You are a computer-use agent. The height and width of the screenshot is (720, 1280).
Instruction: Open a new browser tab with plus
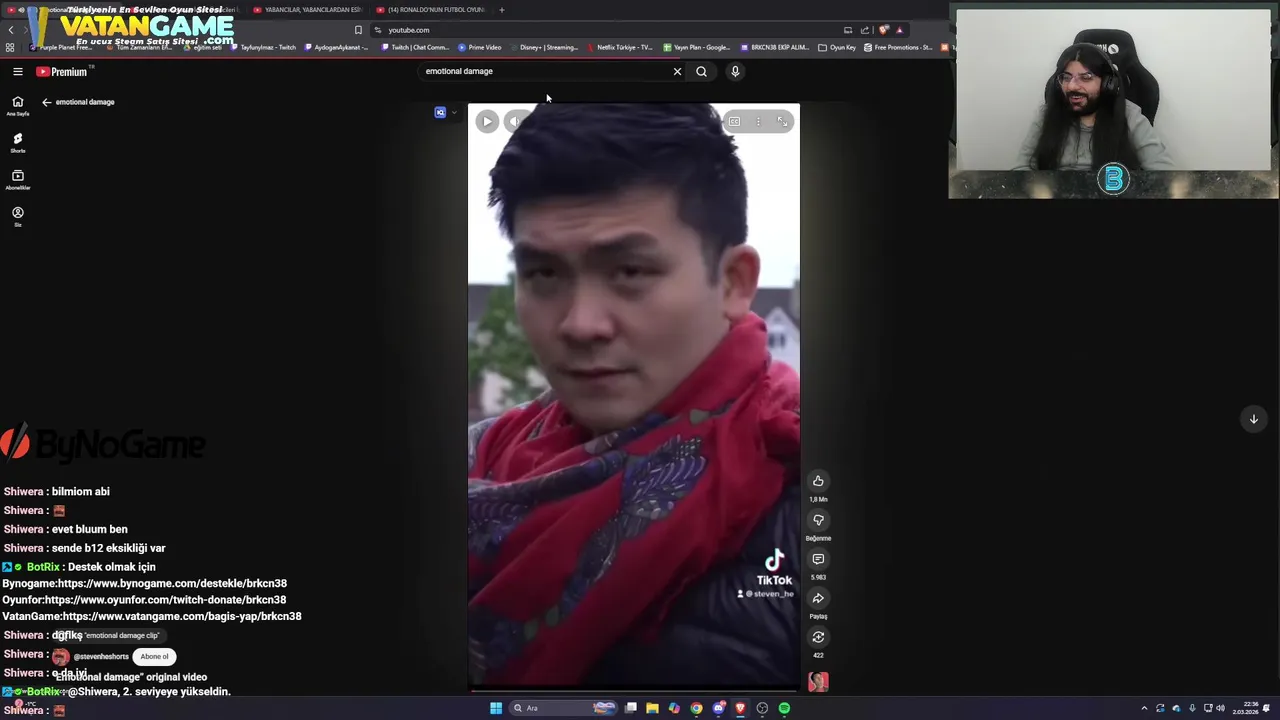point(502,10)
